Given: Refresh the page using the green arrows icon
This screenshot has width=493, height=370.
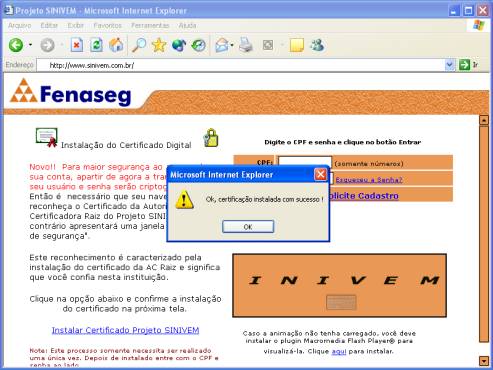Looking at the screenshot, I should point(96,45).
